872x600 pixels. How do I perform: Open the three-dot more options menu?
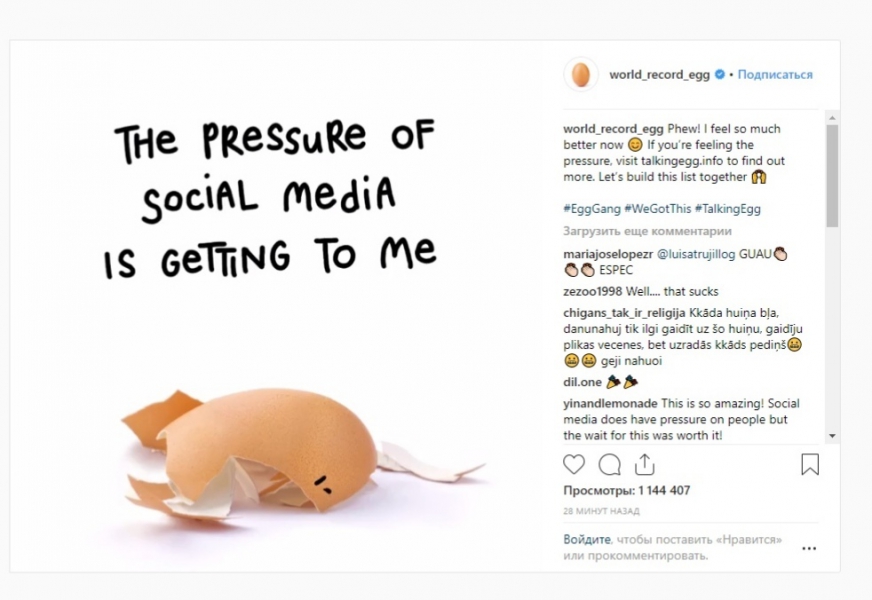point(809,548)
